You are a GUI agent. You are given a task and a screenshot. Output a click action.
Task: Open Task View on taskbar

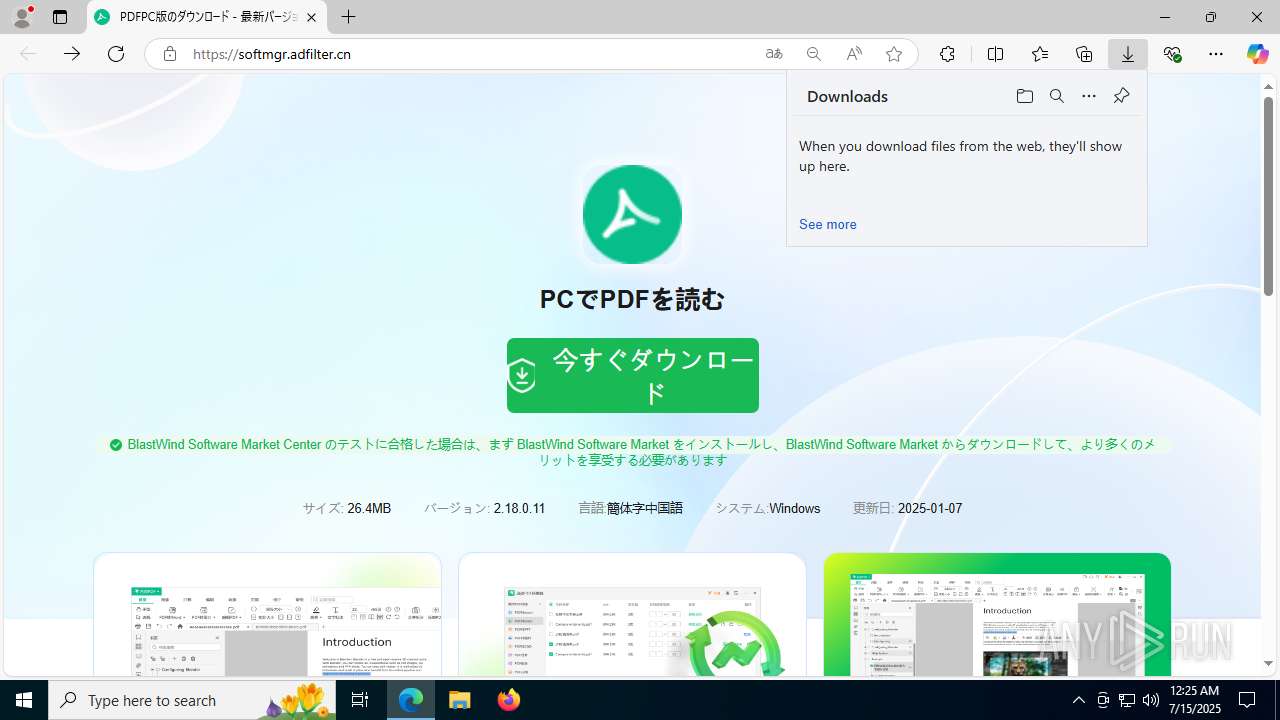(x=360, y=700)
